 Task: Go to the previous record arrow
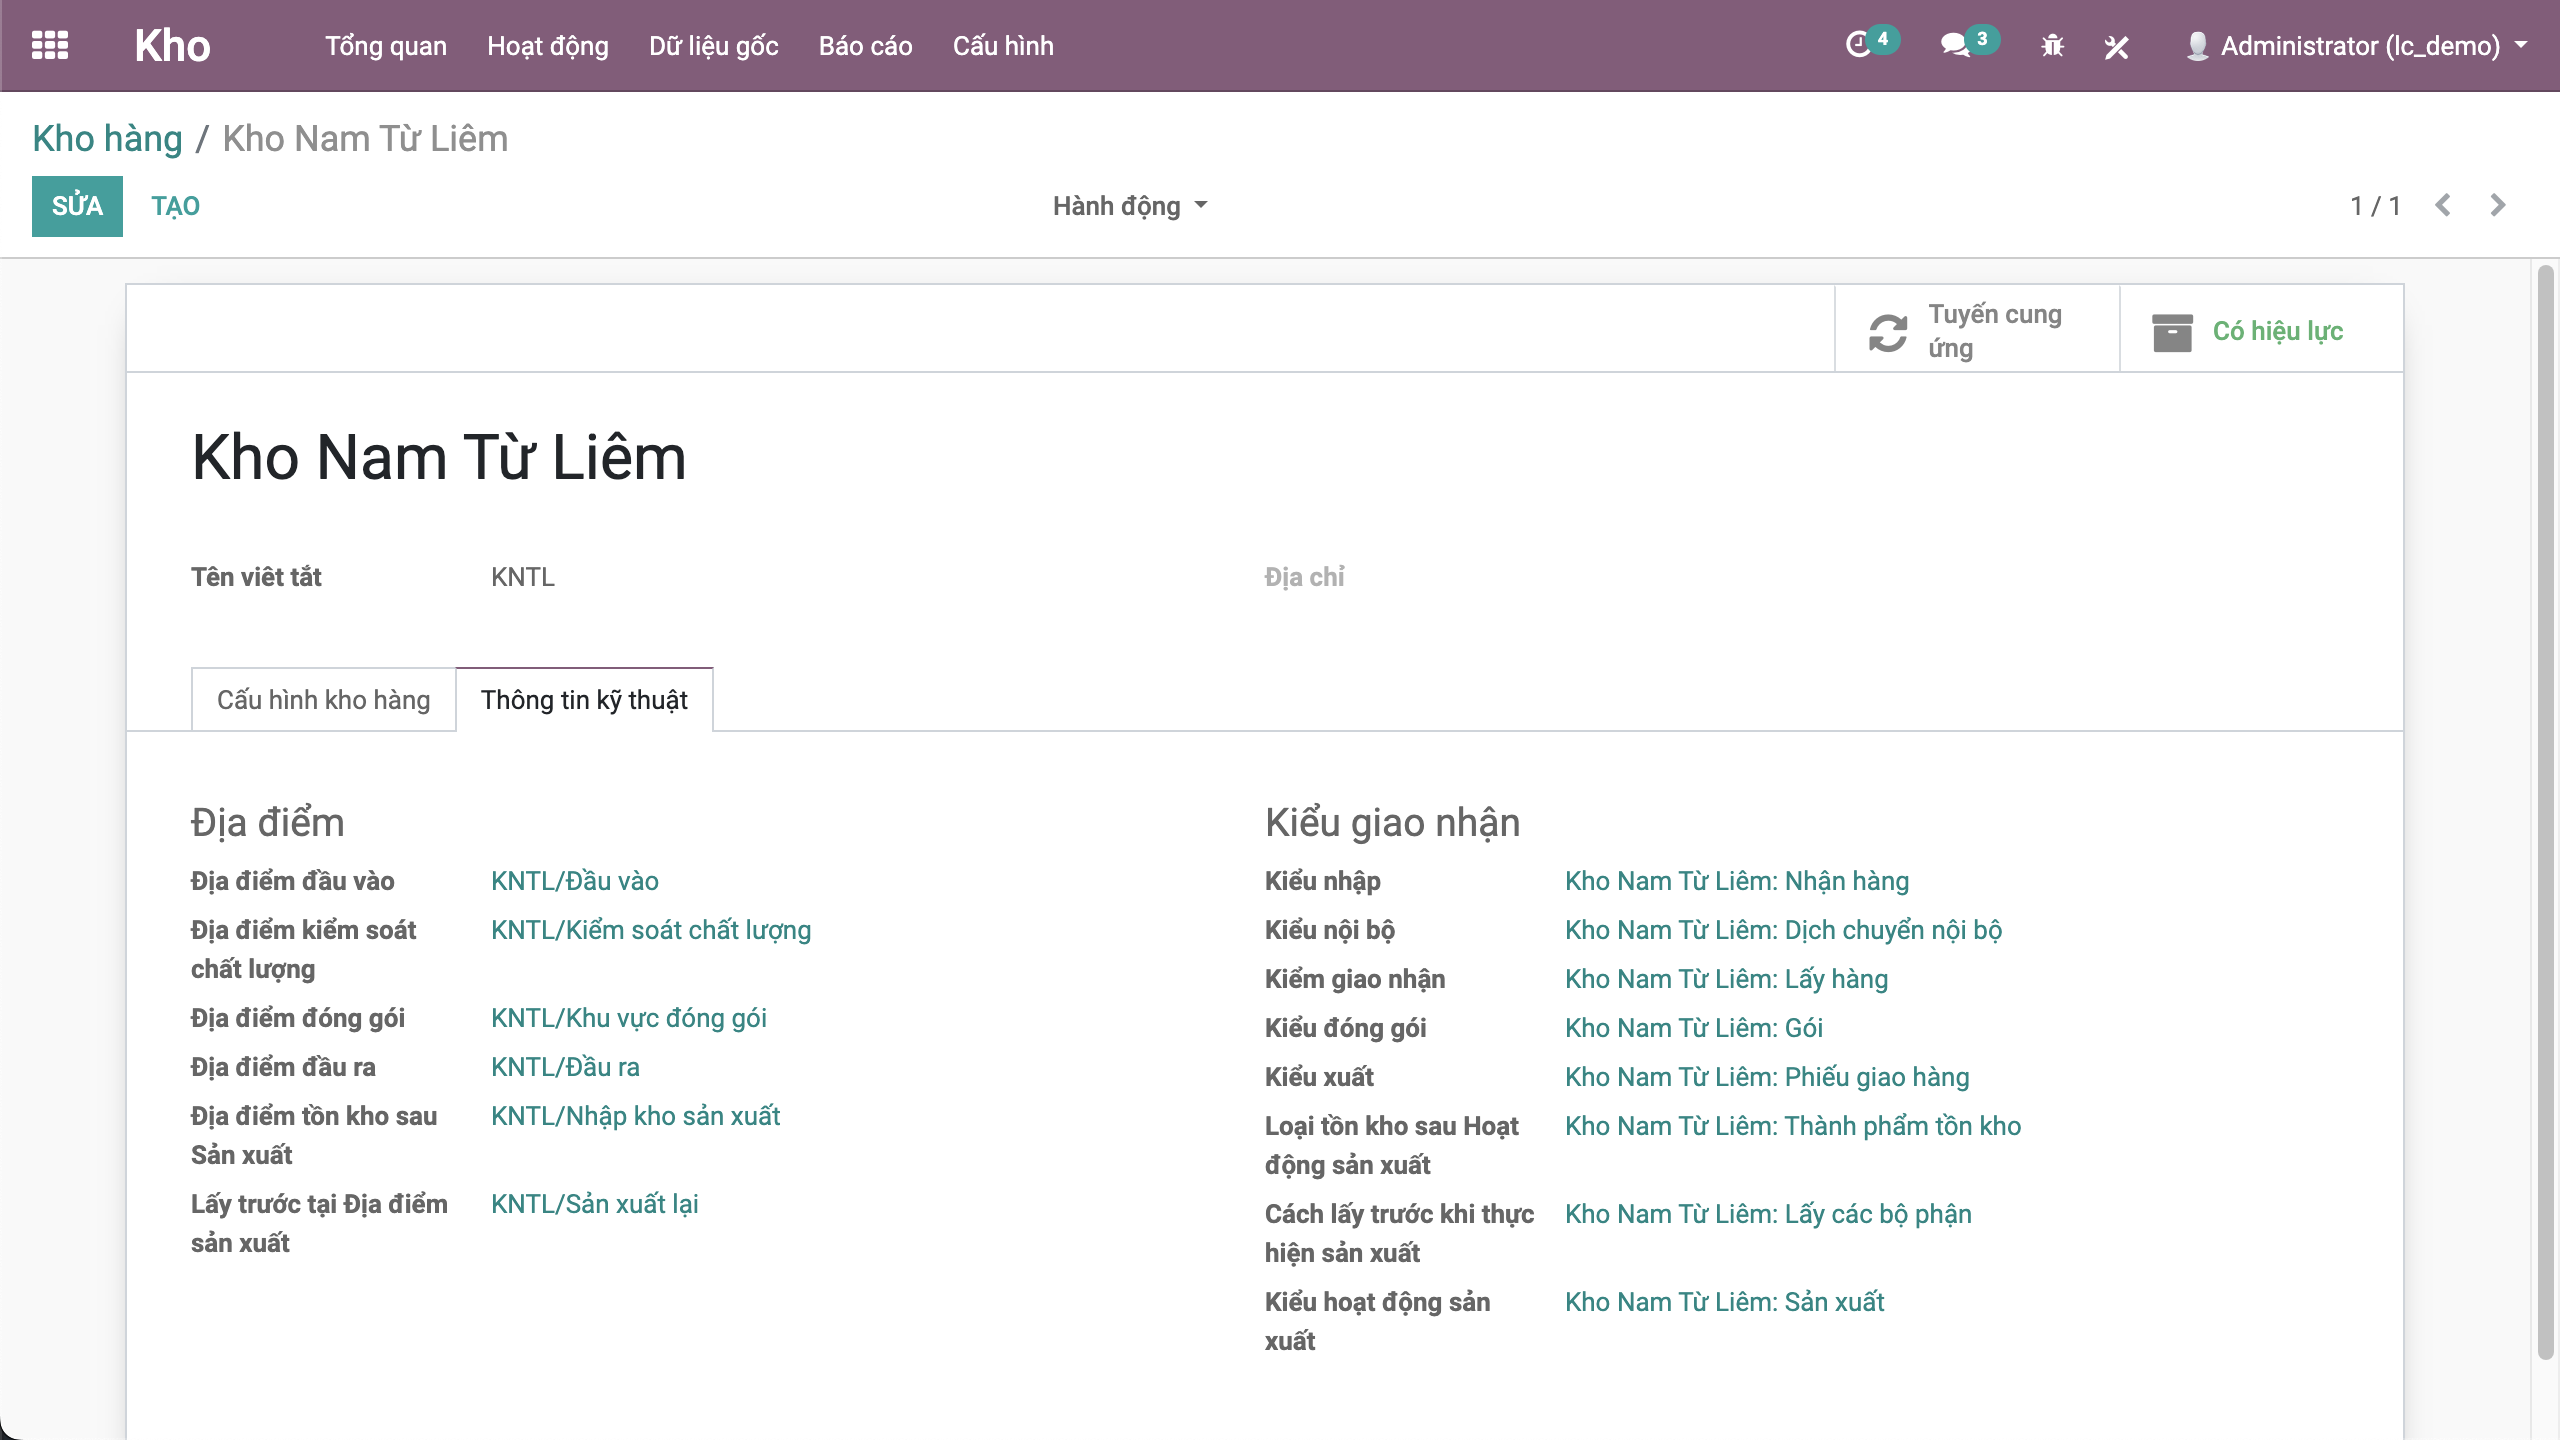tap(2443, 205)
